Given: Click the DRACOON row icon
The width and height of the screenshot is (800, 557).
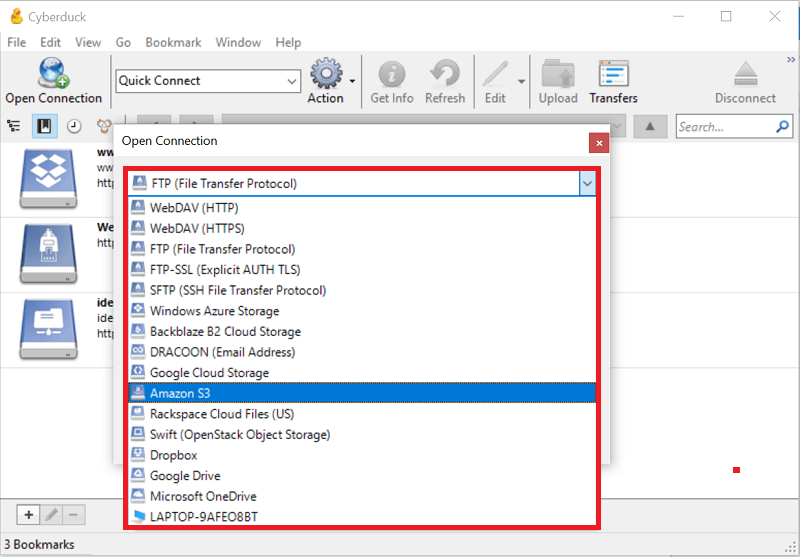Looking at the screenshot, I should point(138,351).
